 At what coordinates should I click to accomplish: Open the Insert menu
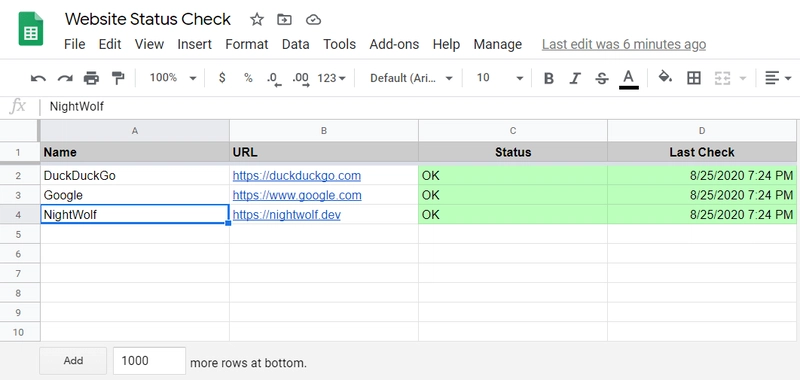[194, 44]
